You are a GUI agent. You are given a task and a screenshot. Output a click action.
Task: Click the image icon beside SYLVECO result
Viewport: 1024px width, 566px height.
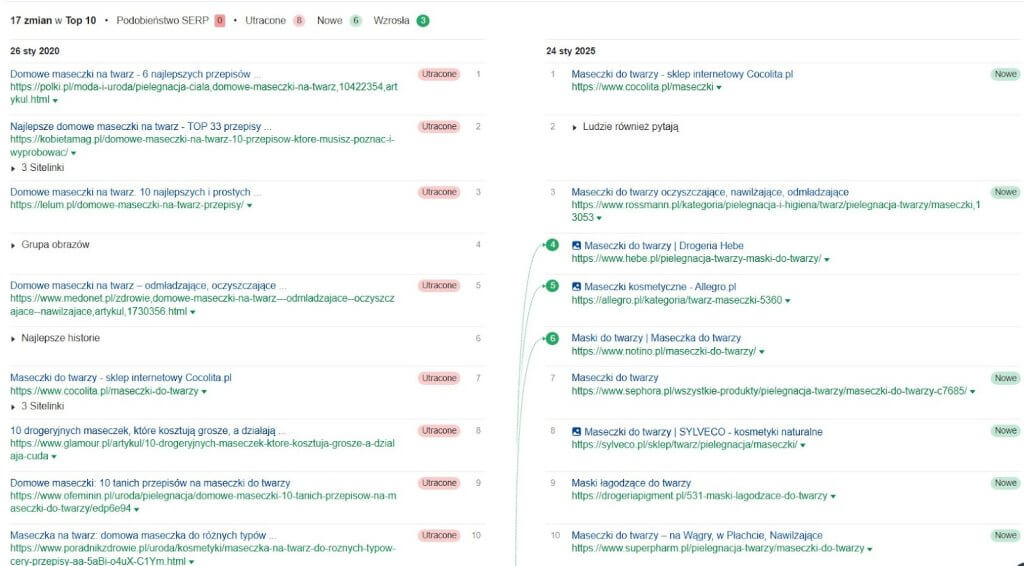click(x=576, y=432)
